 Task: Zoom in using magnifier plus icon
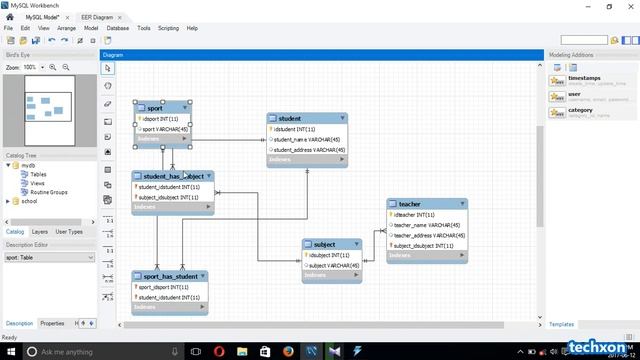(53, 67)
